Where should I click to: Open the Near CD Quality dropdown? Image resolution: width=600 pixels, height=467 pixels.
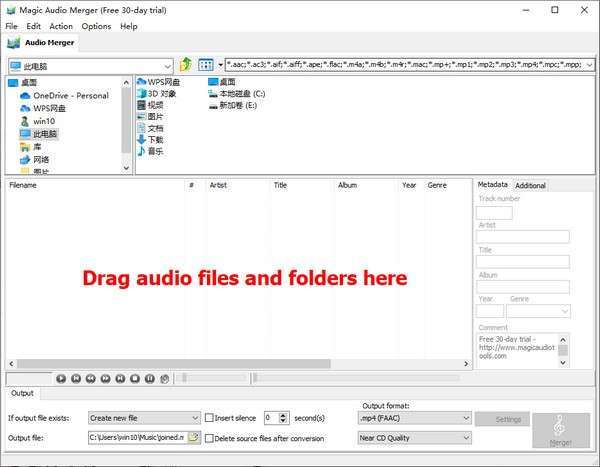[x=414, y=437]
